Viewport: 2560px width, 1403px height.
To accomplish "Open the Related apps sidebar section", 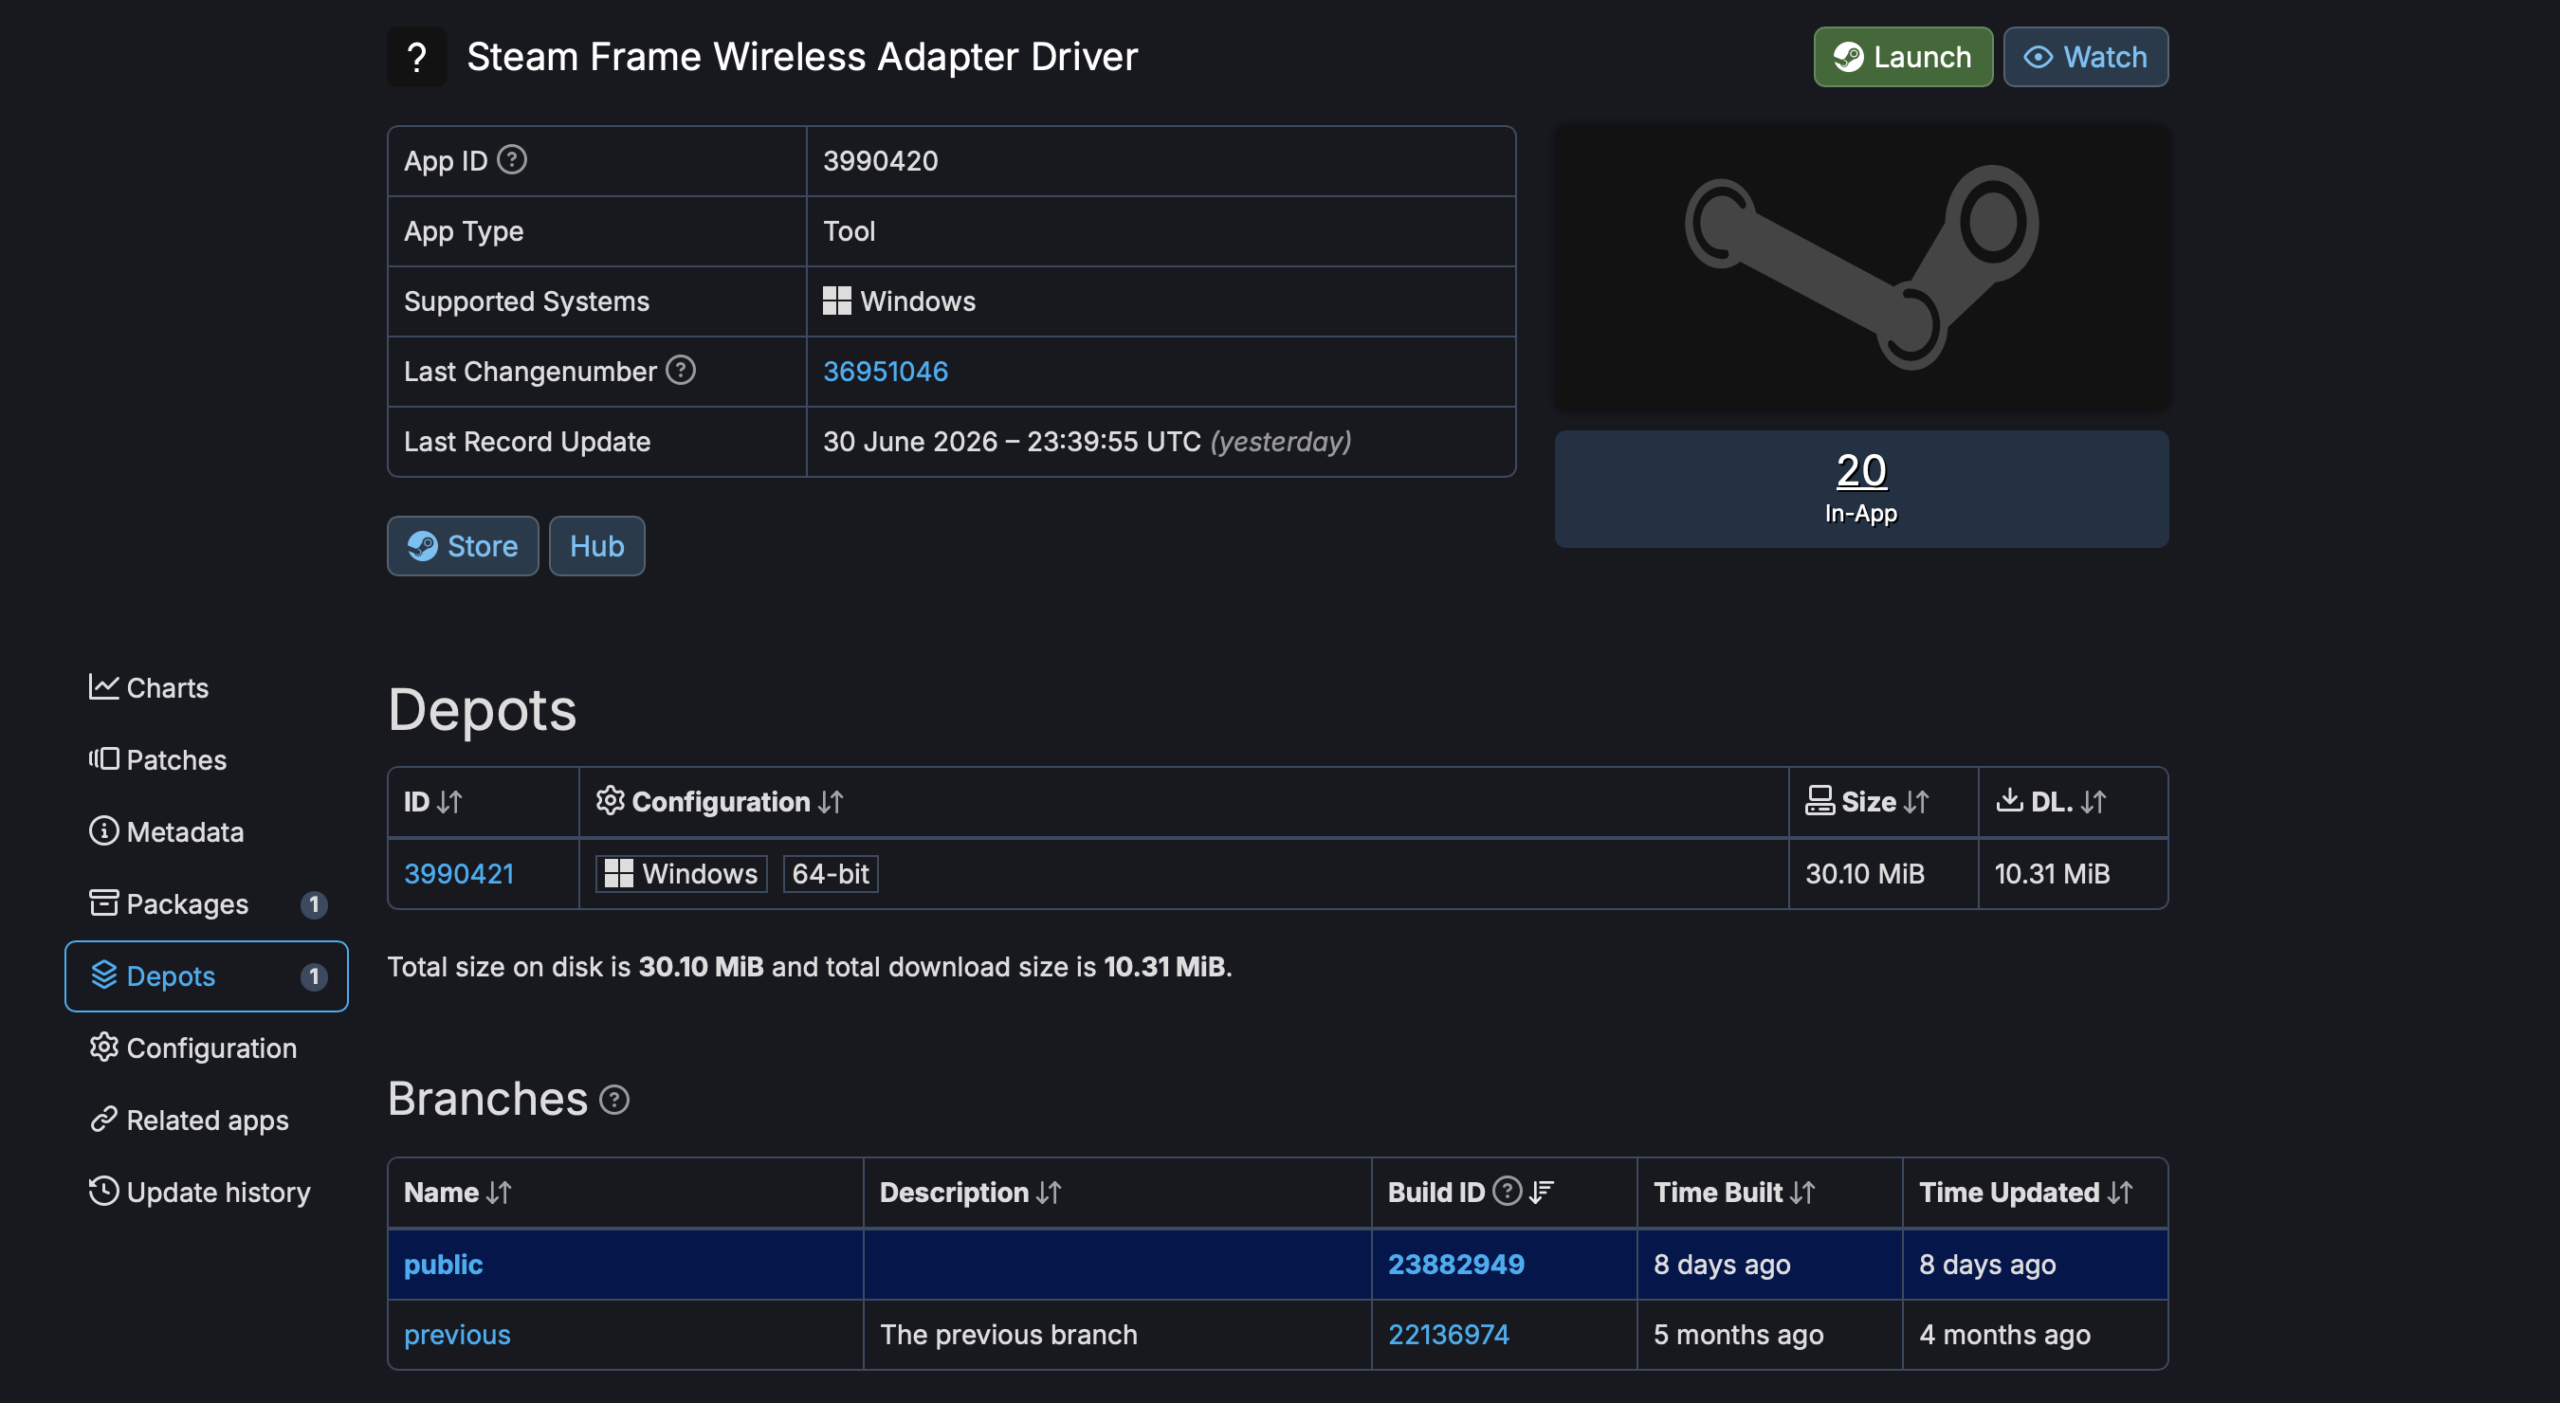I will point(206,1120).
